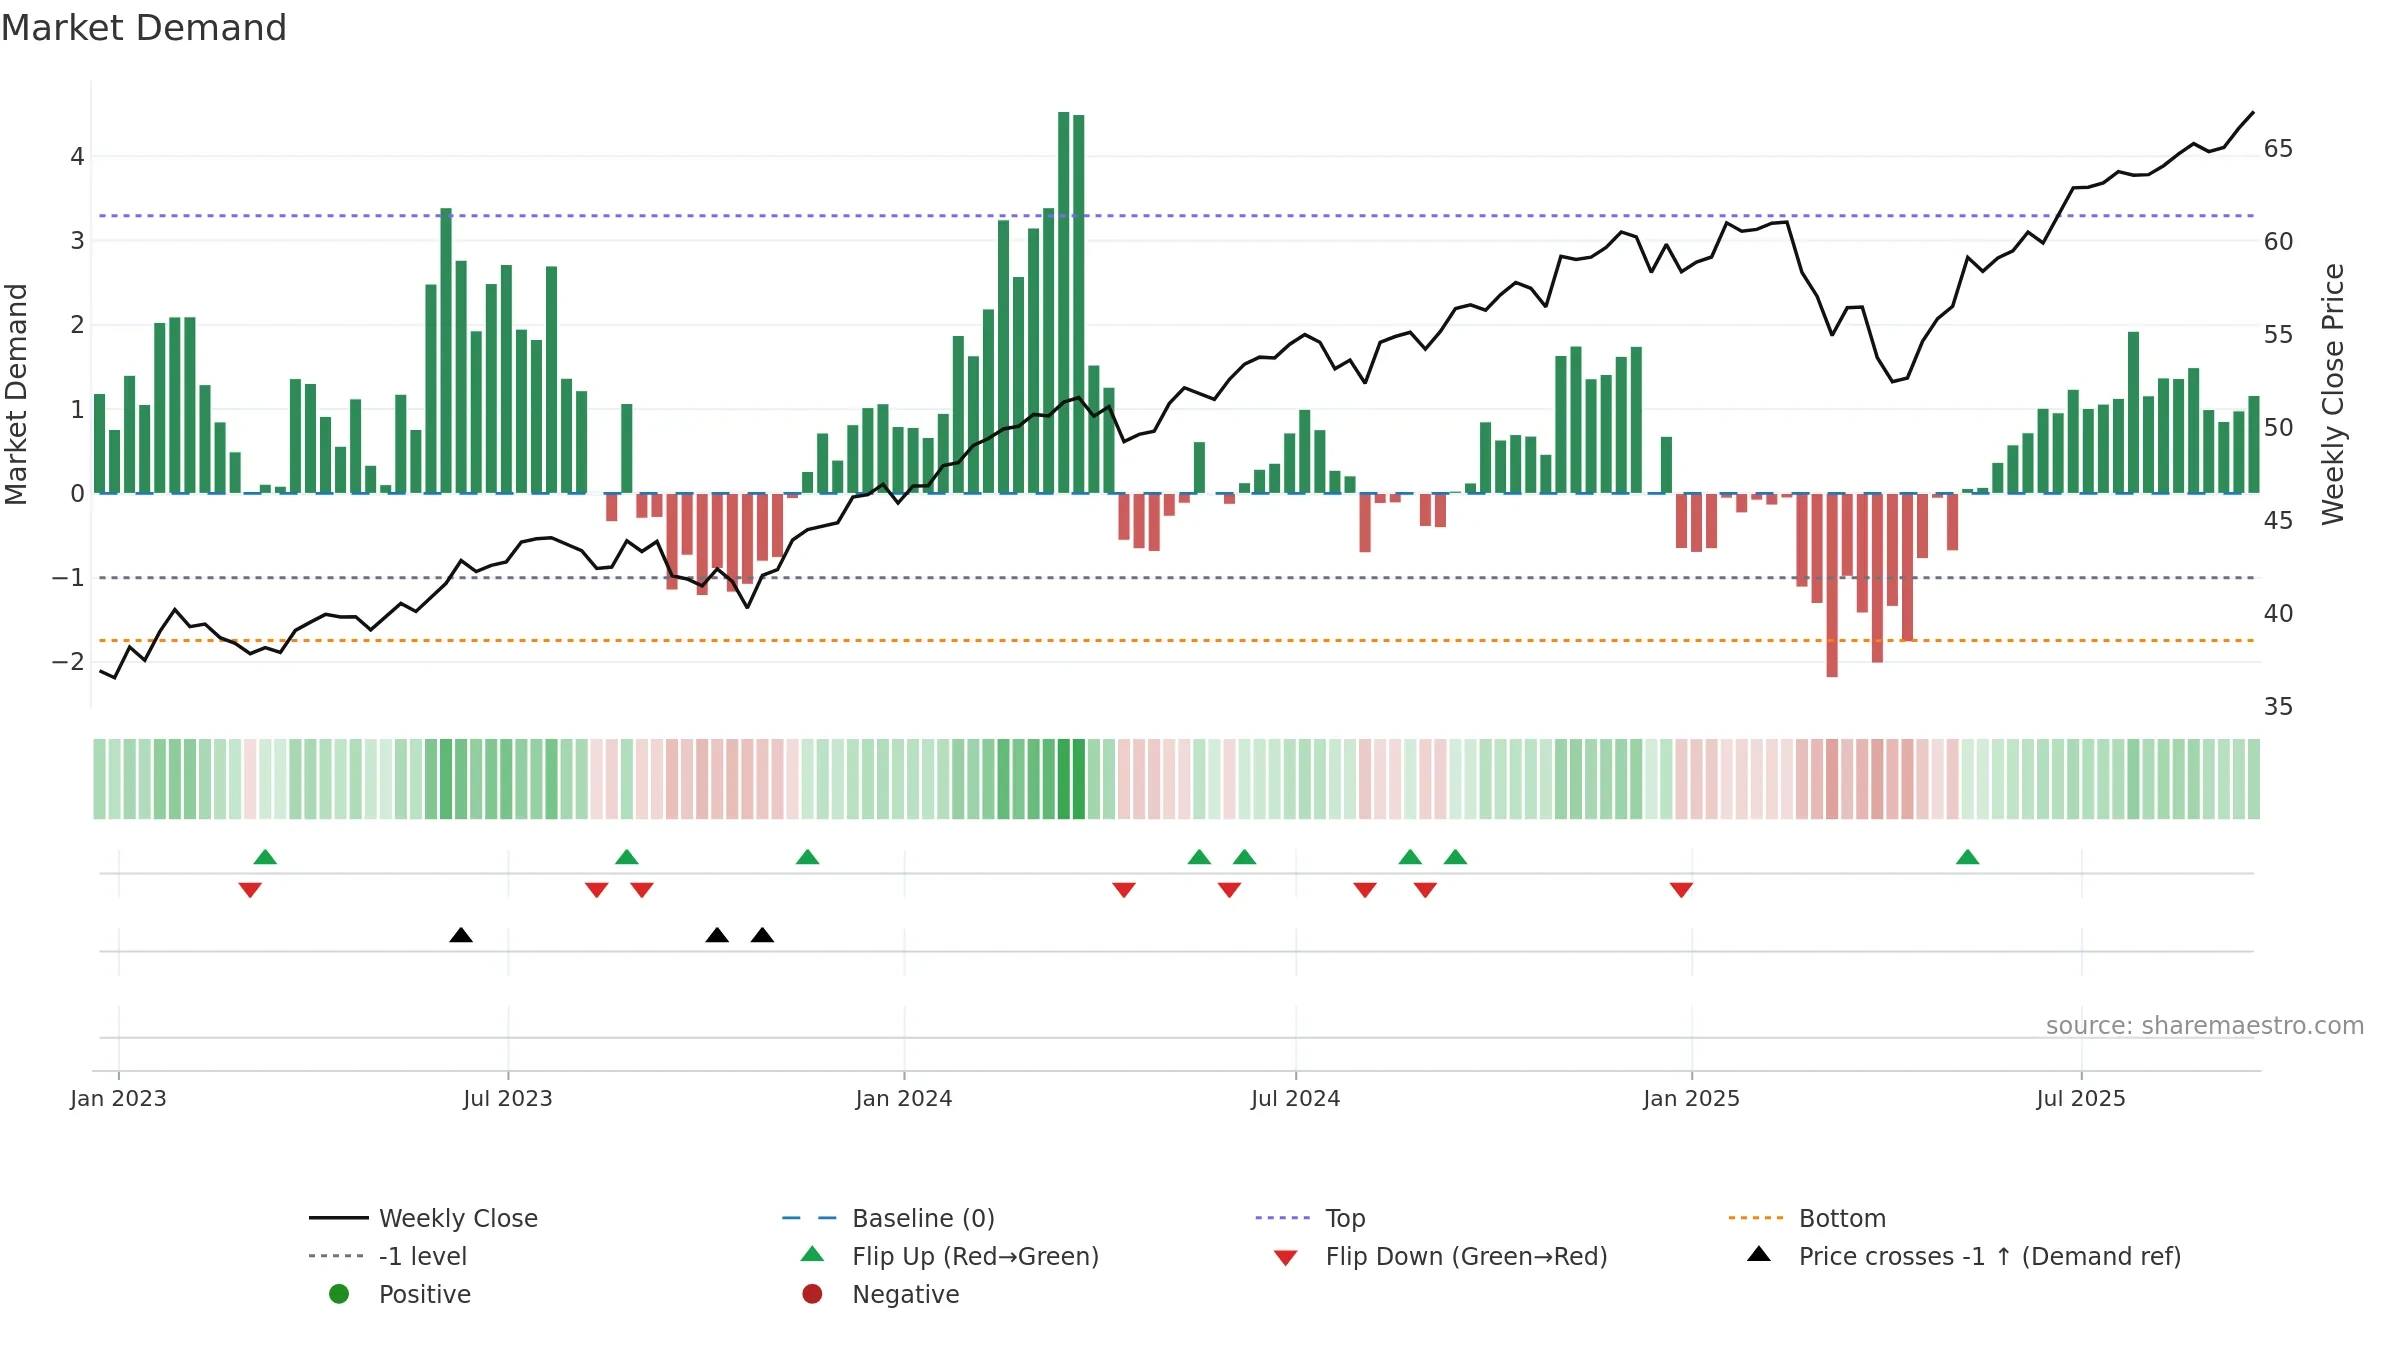Click the first red flip-down marker in early 2023

coord(250,890)
